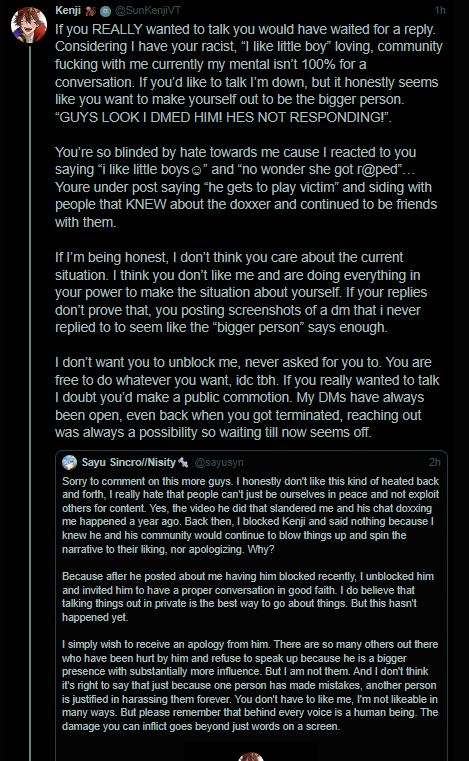Image resolution: width=469 pixels, height=761 pixels.
Task: Open the @sayusyn handle link
Action: click(x=219, y=463)
